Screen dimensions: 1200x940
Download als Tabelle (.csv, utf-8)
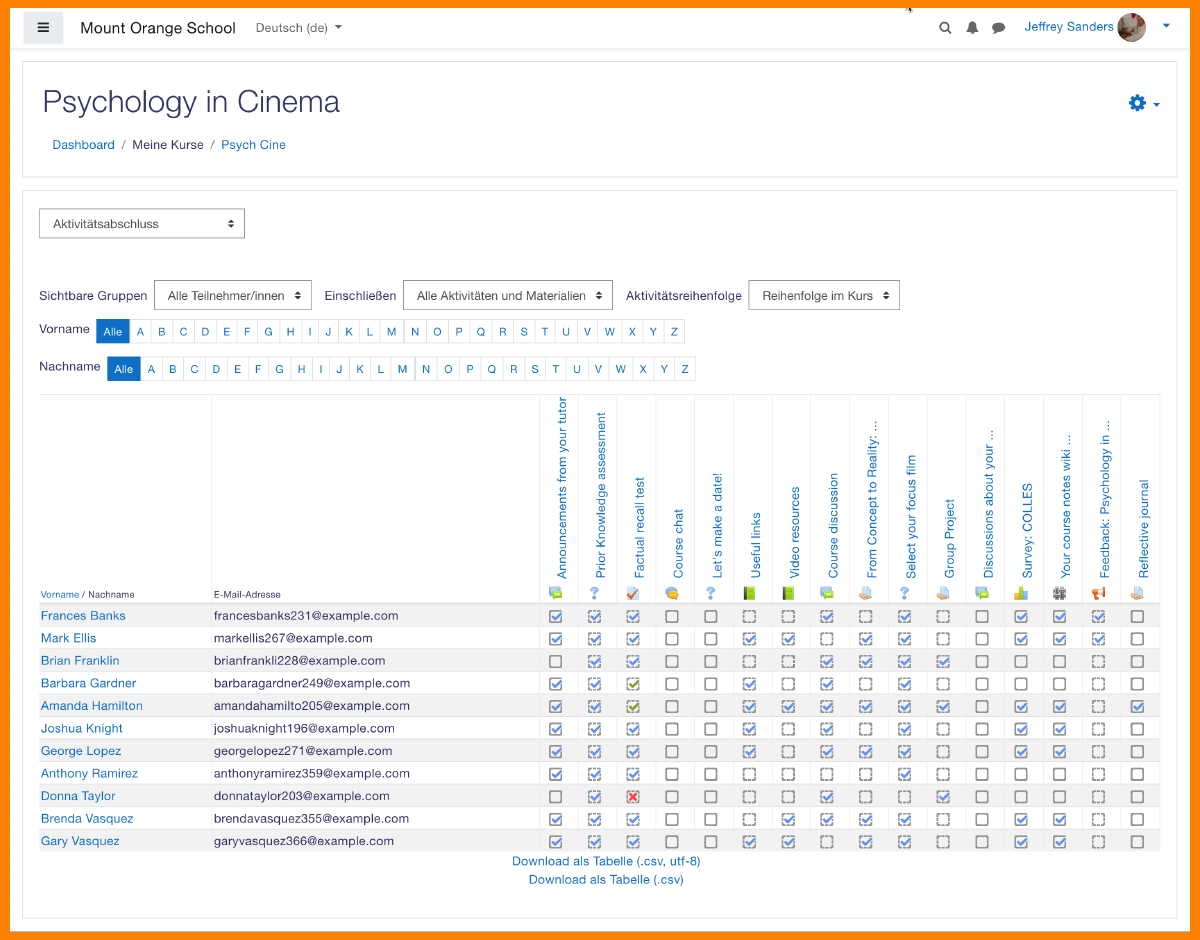(606, 861)
